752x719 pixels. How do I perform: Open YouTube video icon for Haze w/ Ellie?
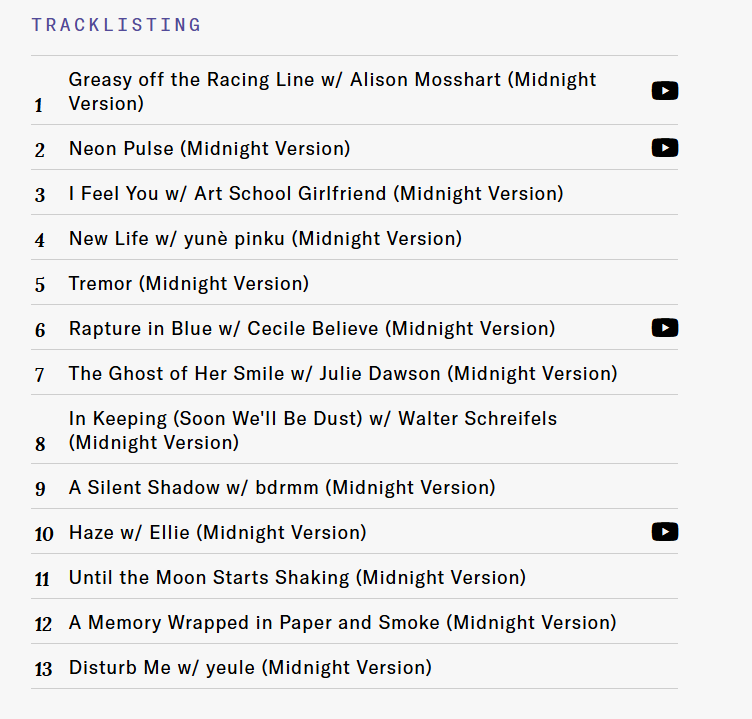click(665, 532)
